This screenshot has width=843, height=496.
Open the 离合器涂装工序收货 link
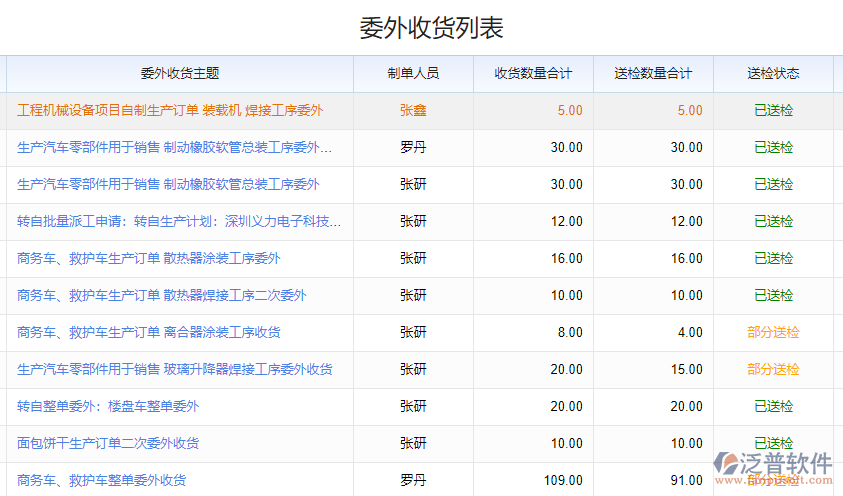tap(149, 332)
